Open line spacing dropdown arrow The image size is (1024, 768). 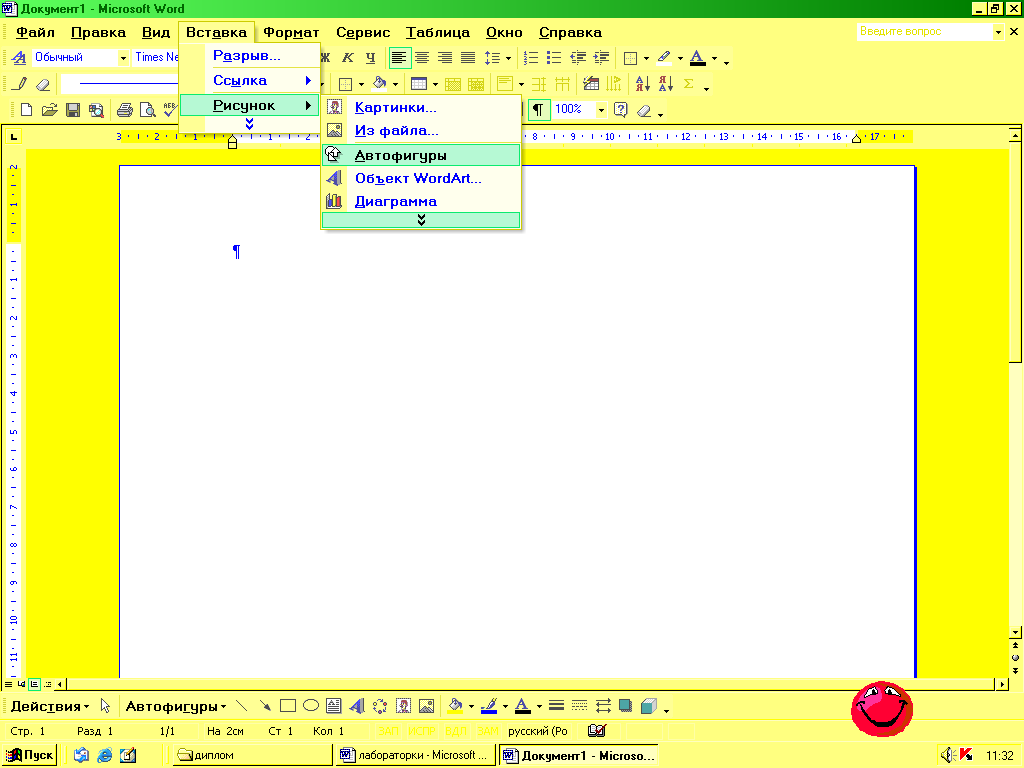(x=508, y=58)
